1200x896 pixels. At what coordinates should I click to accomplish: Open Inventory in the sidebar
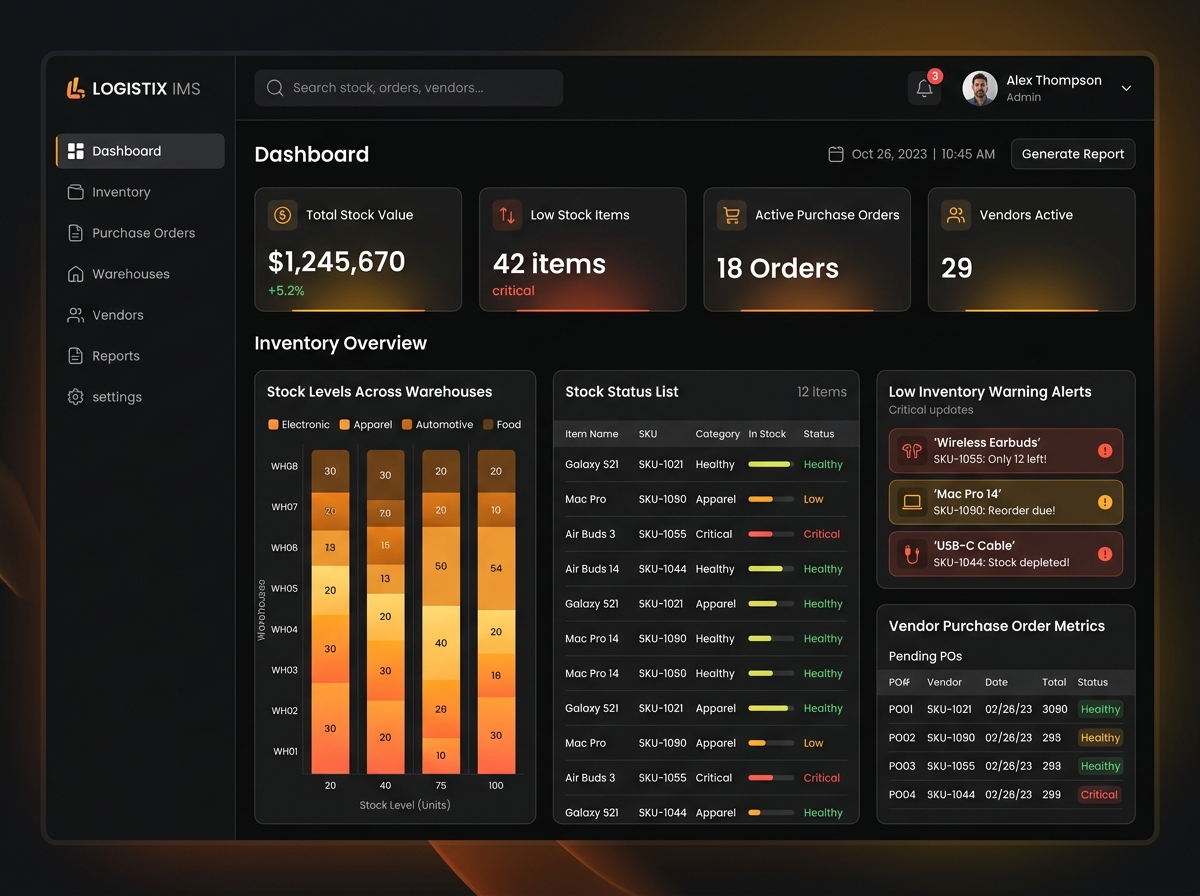[140, 192]
